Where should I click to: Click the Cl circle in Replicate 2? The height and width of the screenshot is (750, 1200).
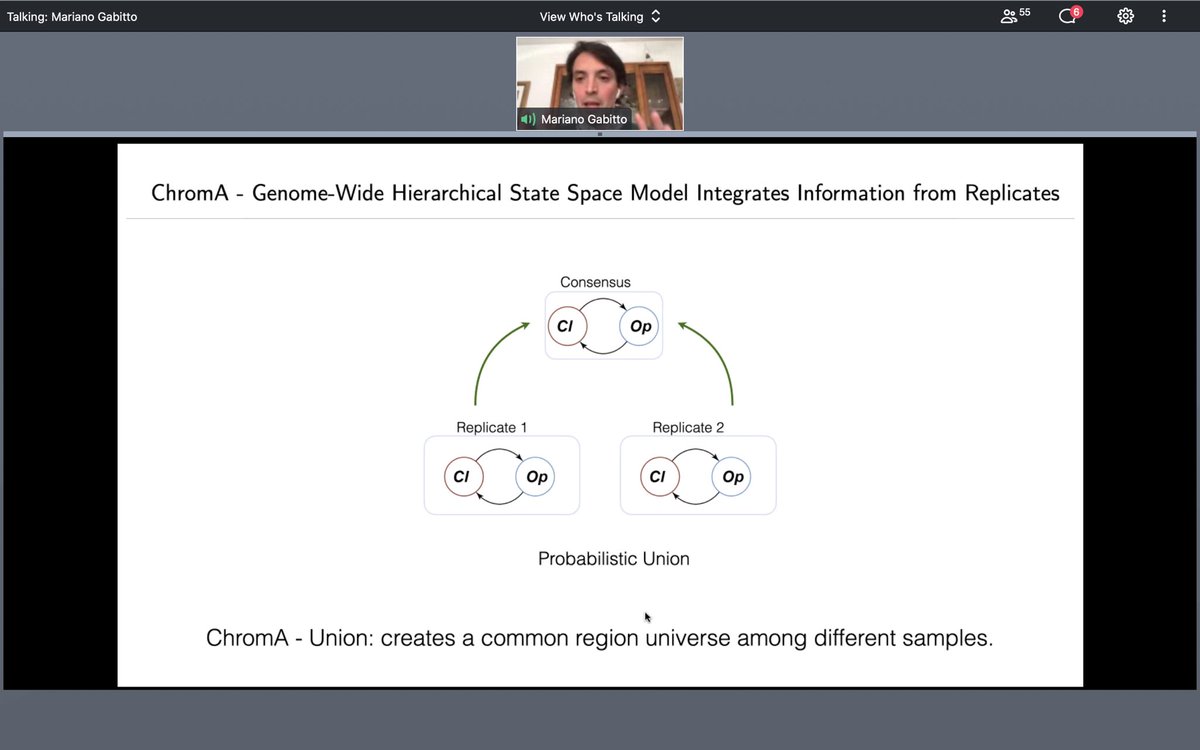pyautogui.click(x=658, y=477)
